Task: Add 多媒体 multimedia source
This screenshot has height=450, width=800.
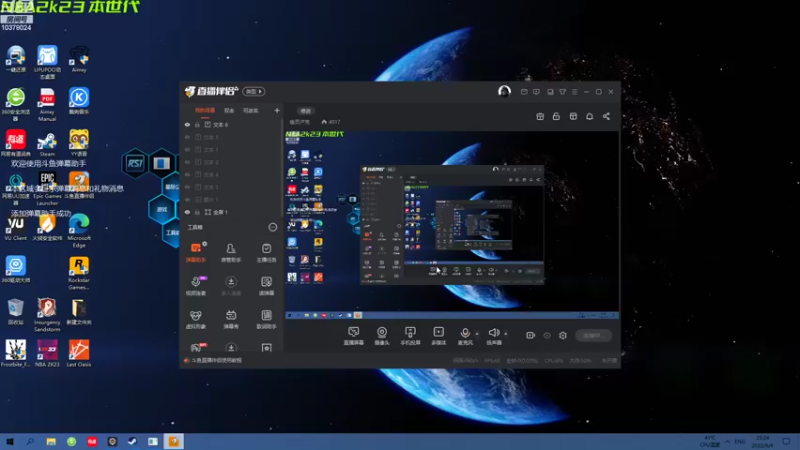Action: coord(439,336)
